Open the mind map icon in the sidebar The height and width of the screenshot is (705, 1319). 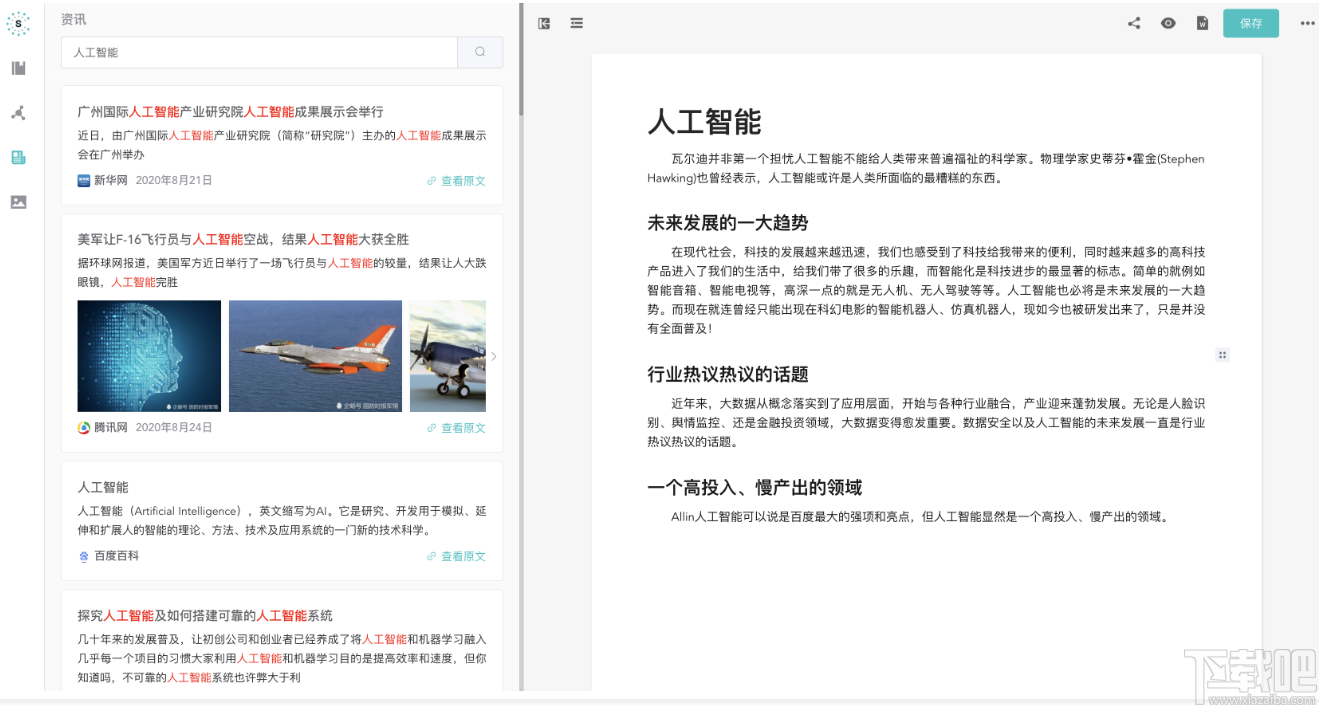pyautogui.click(x=17, y=112)
